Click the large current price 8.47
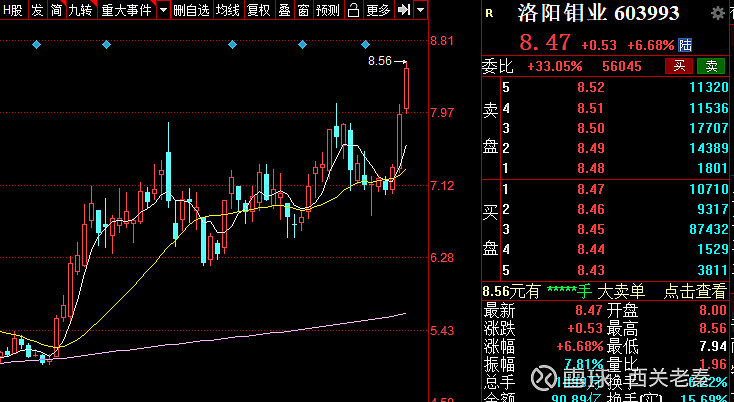Viewport: 734px width, 402px height. [x=545, y=43]
